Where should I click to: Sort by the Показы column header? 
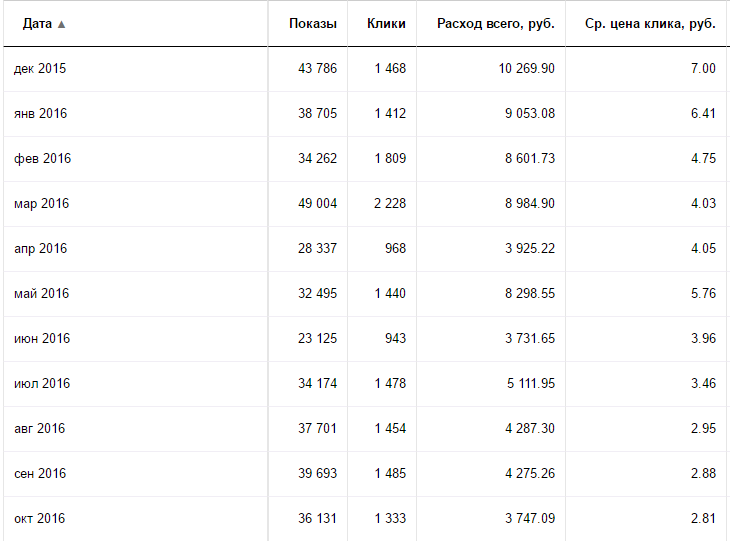313,24
